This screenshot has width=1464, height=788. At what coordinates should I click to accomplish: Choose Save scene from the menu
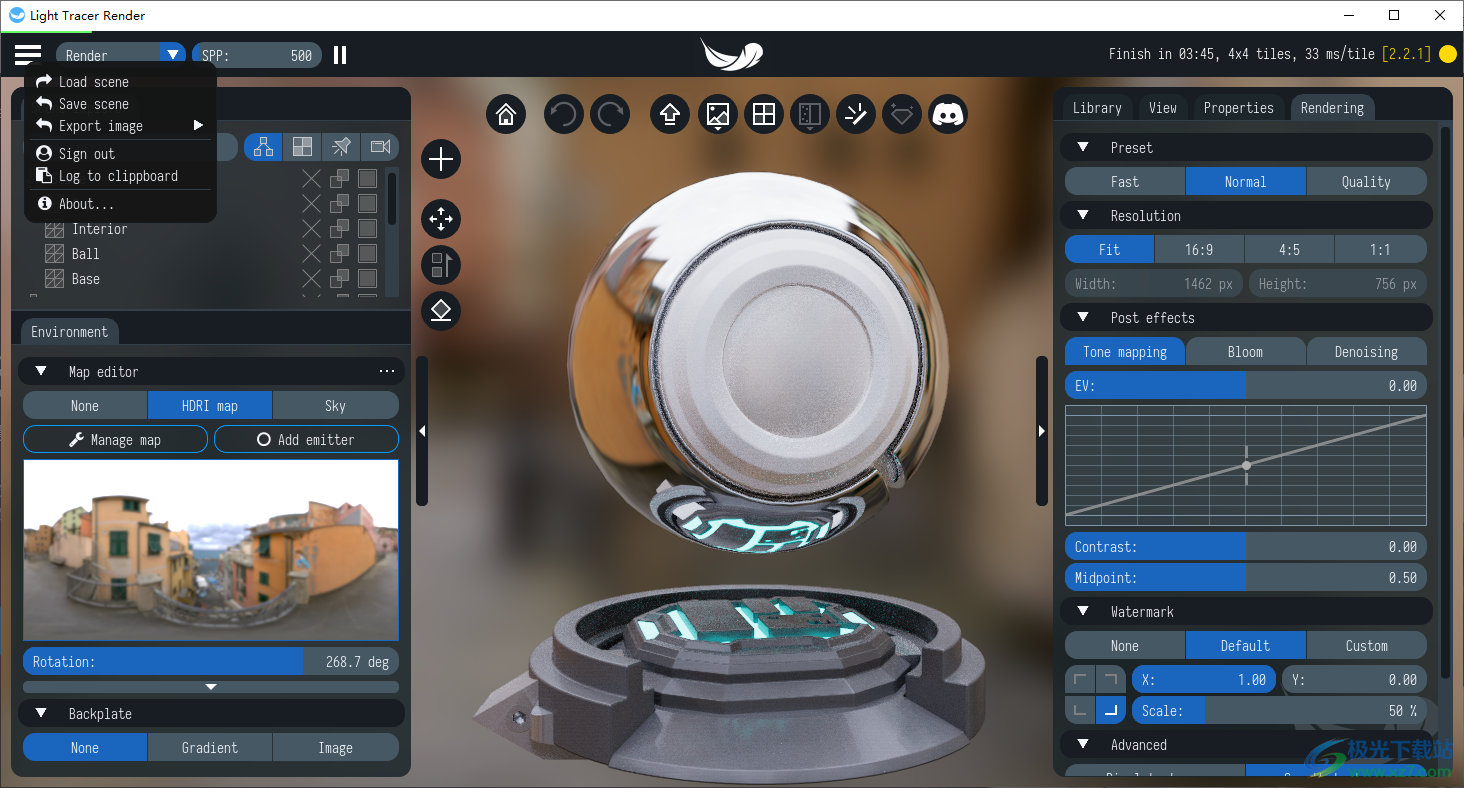pos(94,103)
